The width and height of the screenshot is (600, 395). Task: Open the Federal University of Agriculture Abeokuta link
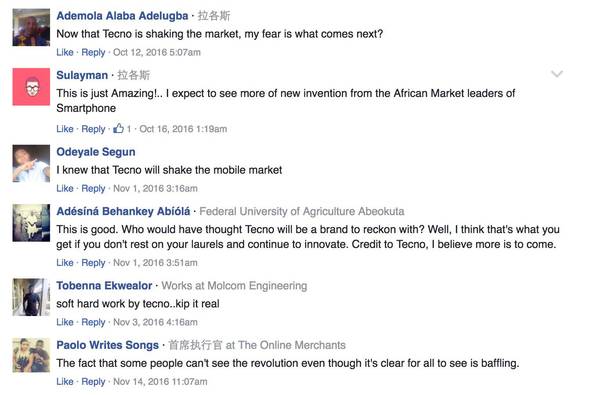click(x=302, y=211)
